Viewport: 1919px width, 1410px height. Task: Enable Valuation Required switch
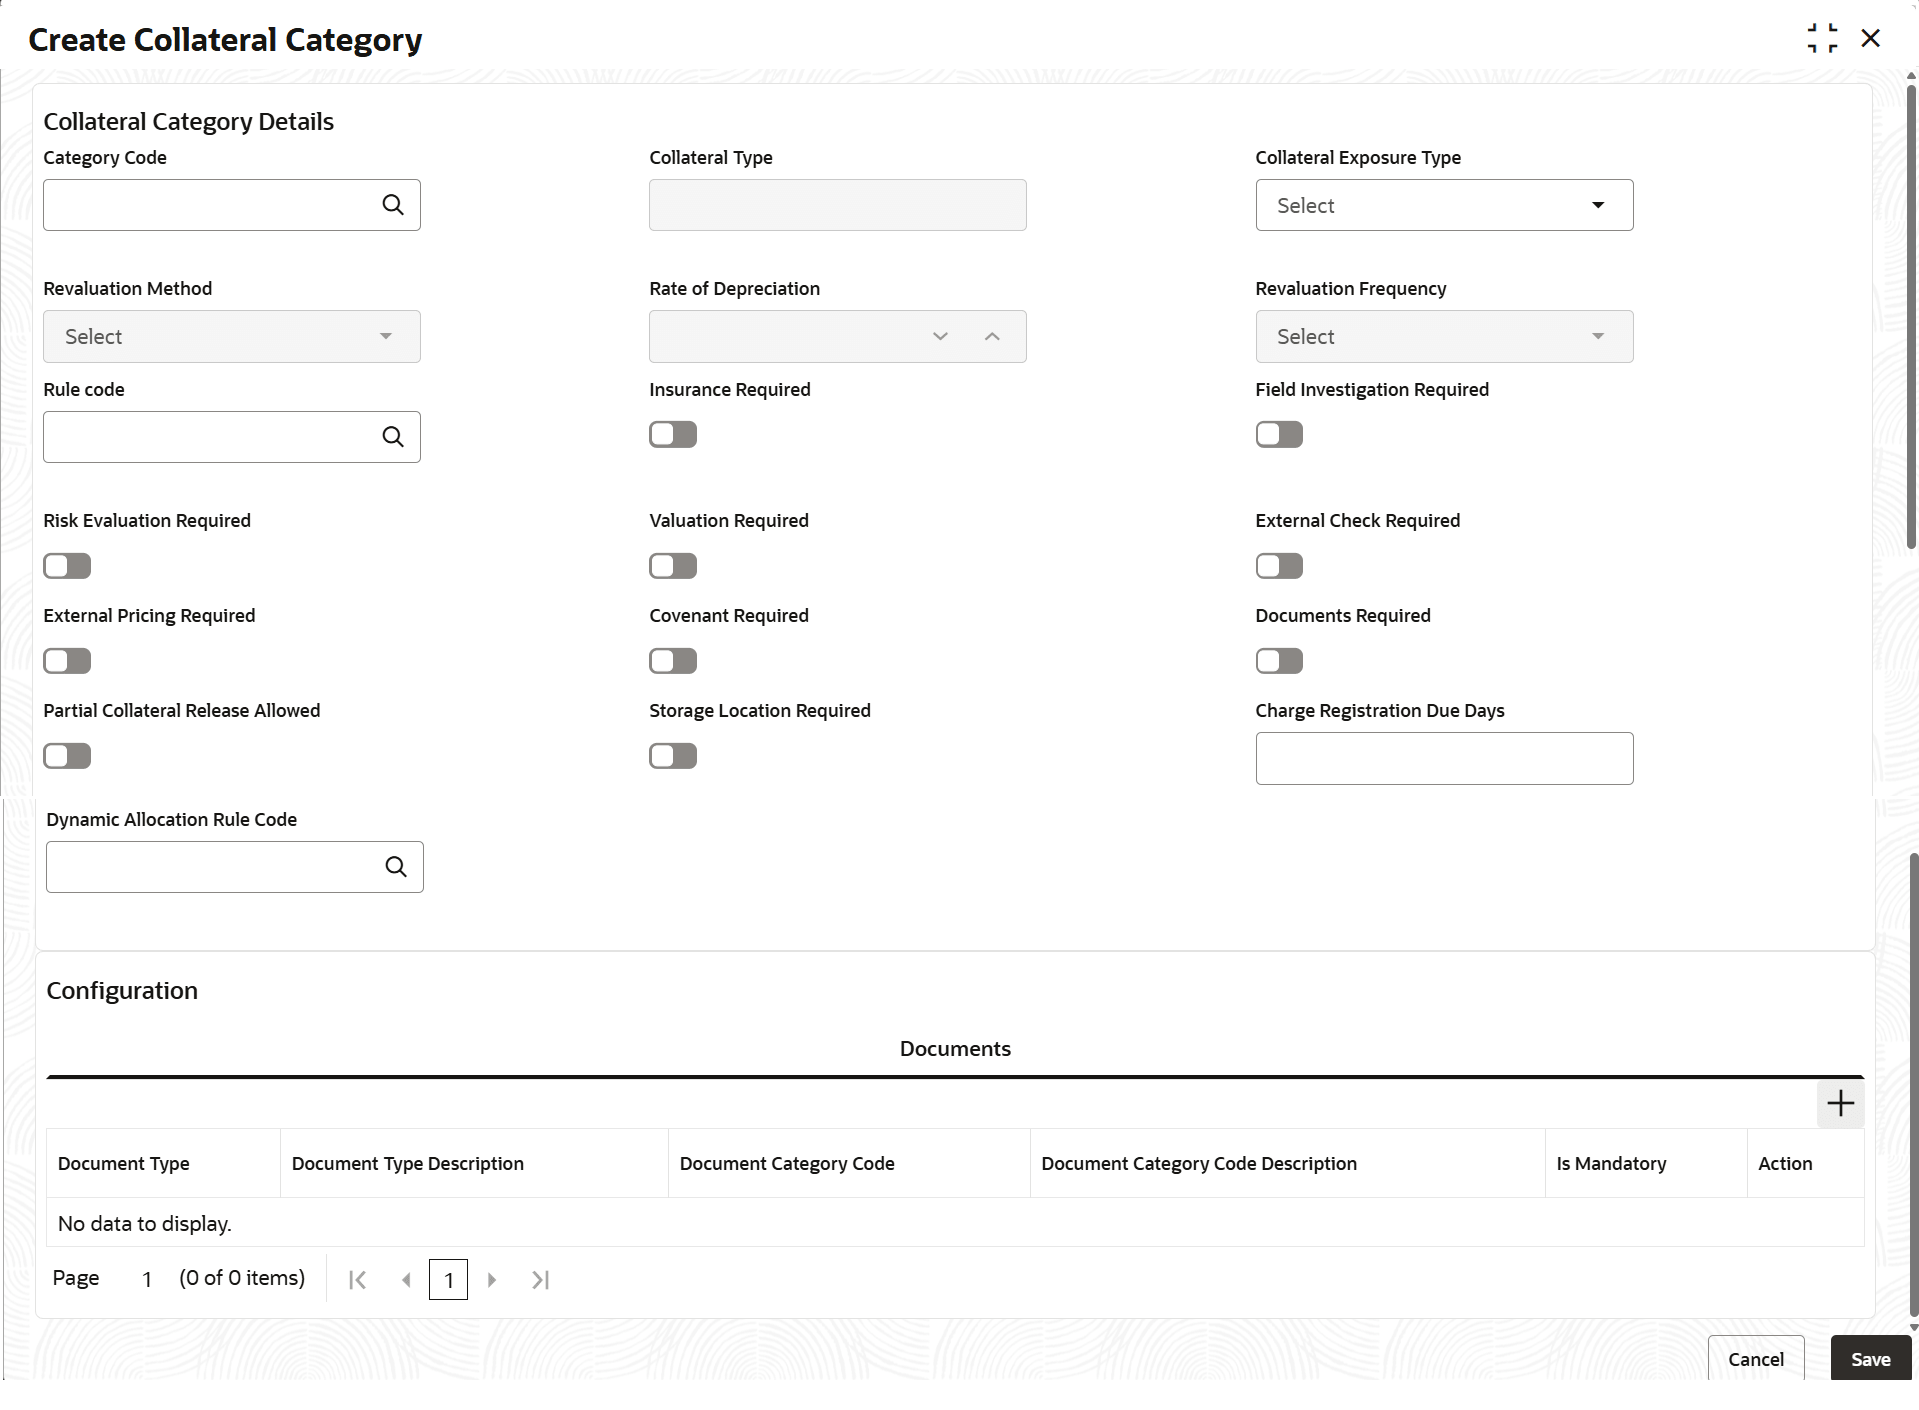point(673,566)
